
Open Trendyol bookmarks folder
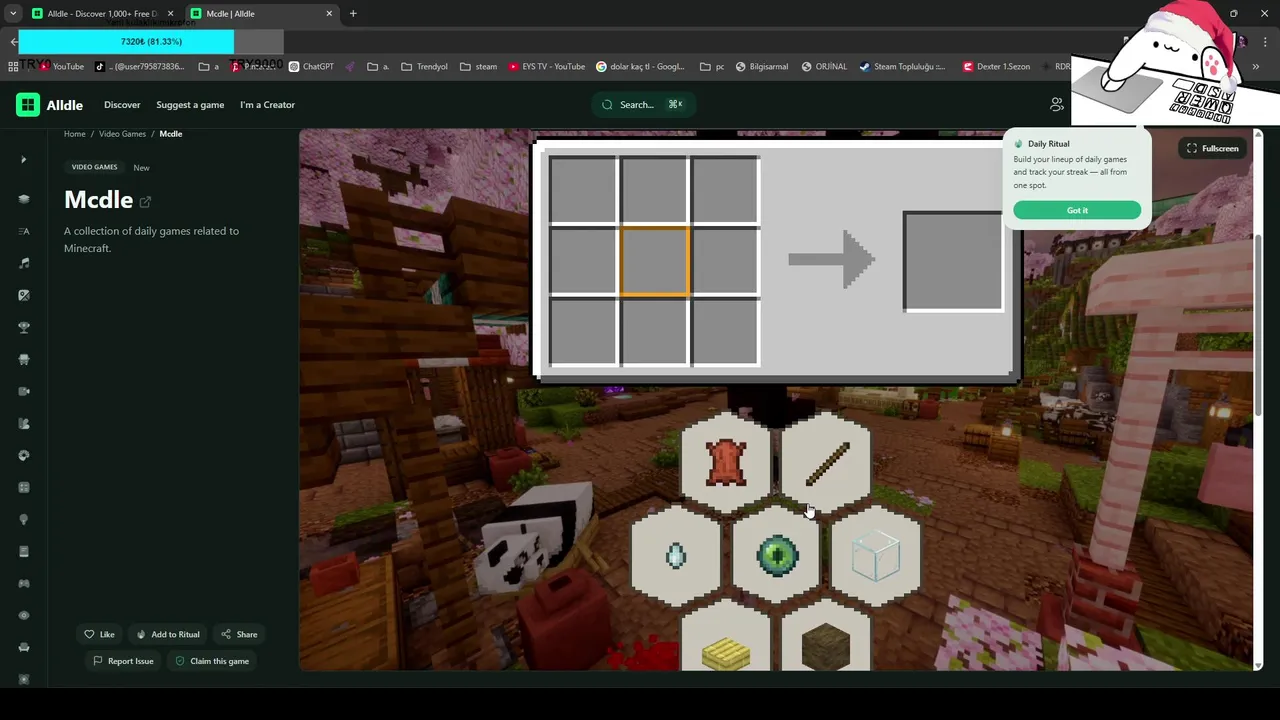424,67
